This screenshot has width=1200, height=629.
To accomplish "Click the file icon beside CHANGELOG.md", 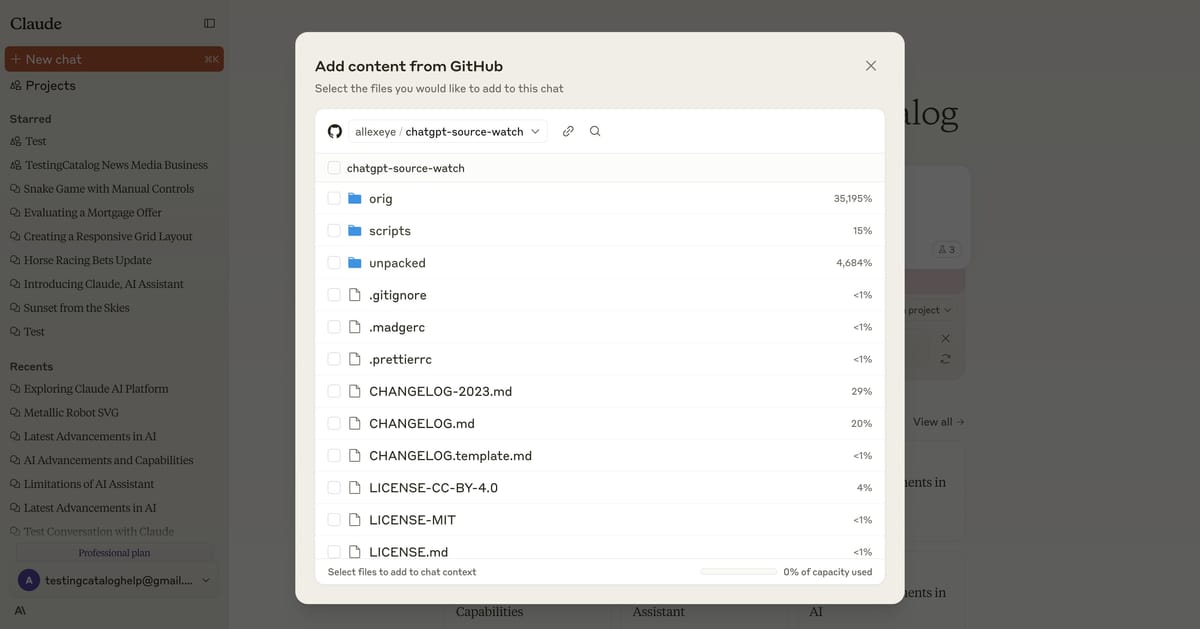I will click(355, 423).
